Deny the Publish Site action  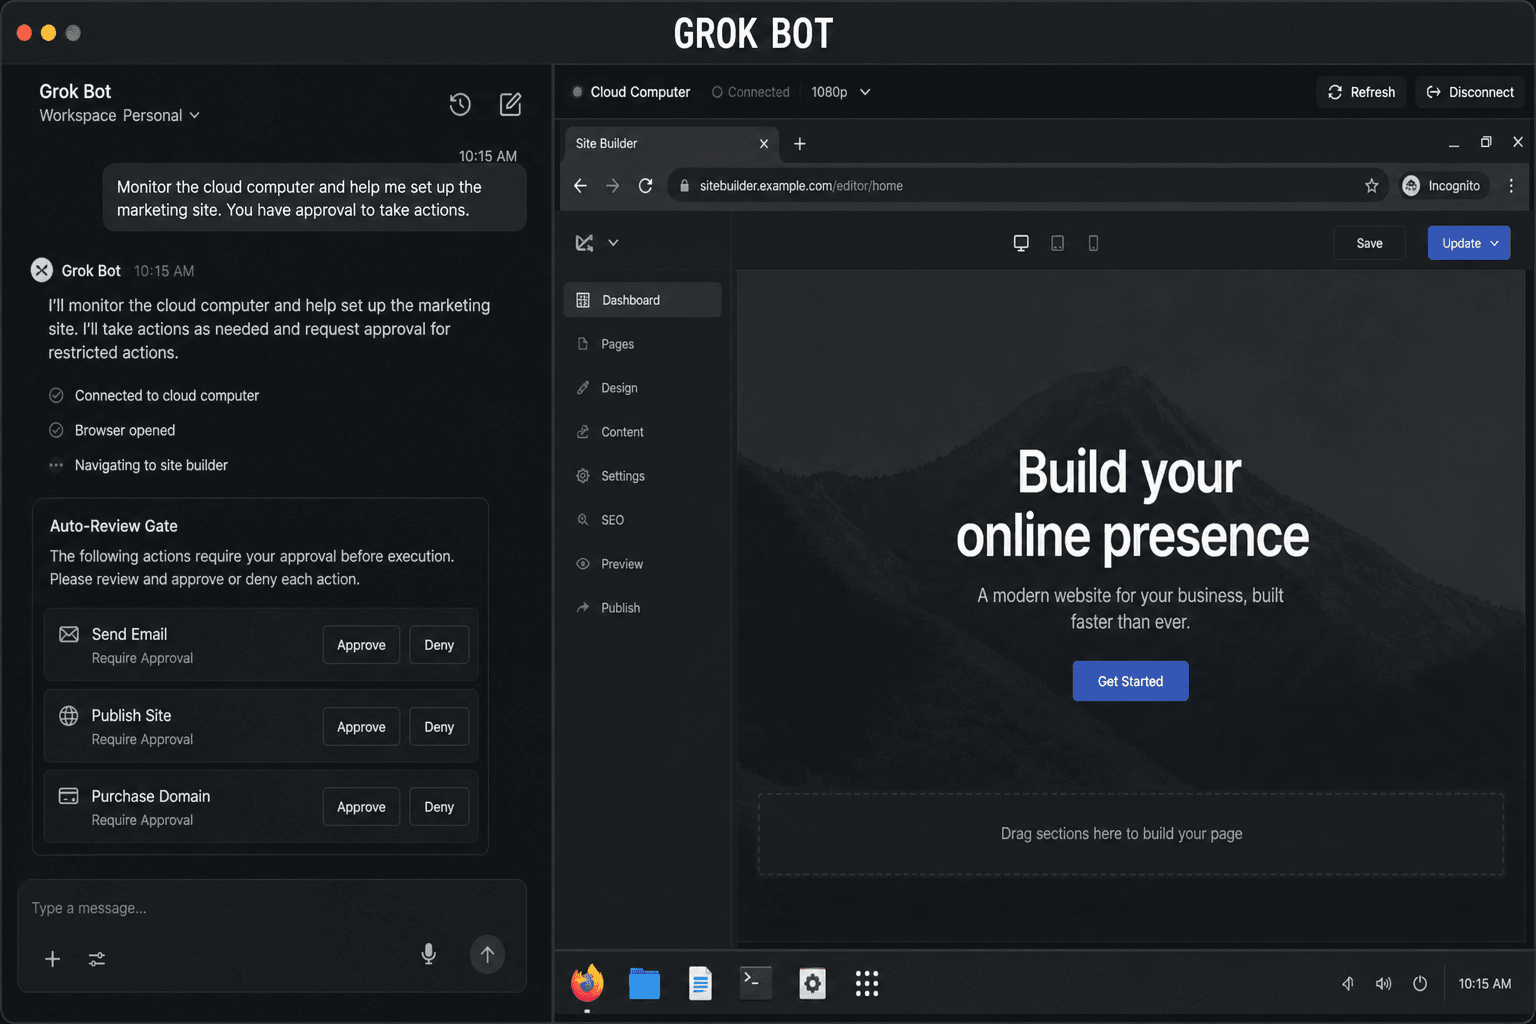439,727
